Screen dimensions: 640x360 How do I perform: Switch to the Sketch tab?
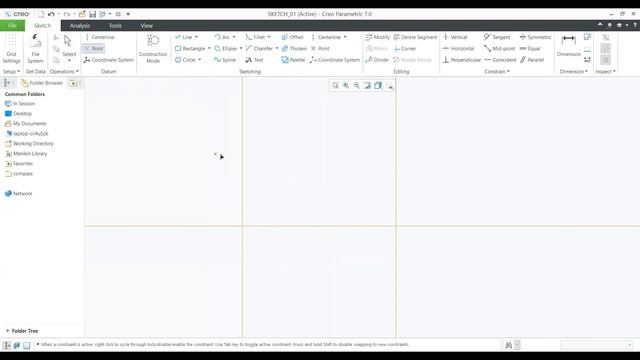tap(42, 26)
